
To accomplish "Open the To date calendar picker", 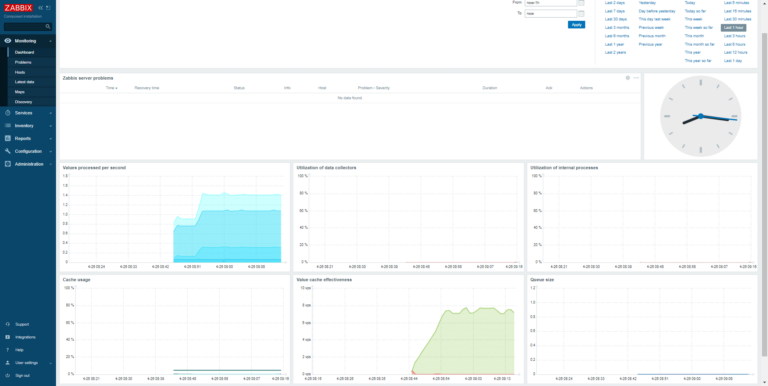I will coord(581,13).
